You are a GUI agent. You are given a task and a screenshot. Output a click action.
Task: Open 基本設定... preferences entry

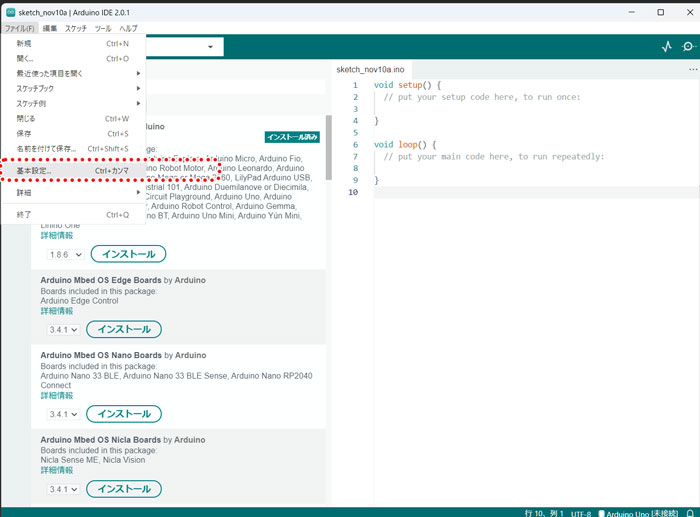click(x=74, y=171)
